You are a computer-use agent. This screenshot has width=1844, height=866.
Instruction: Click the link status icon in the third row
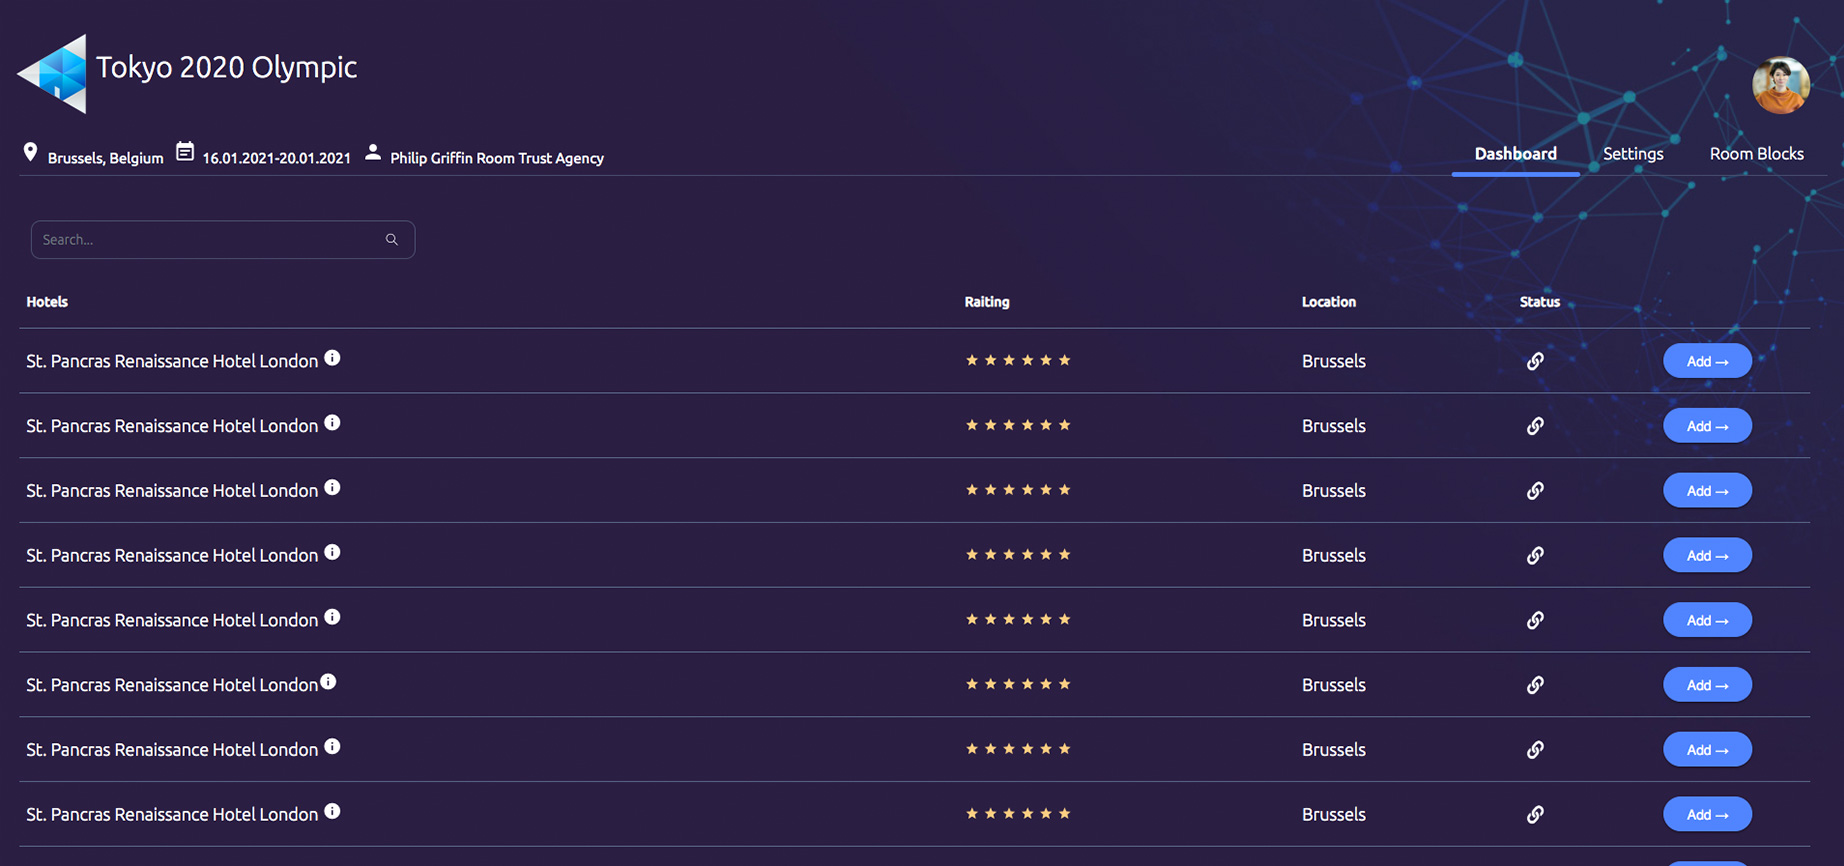point(1535,491)
